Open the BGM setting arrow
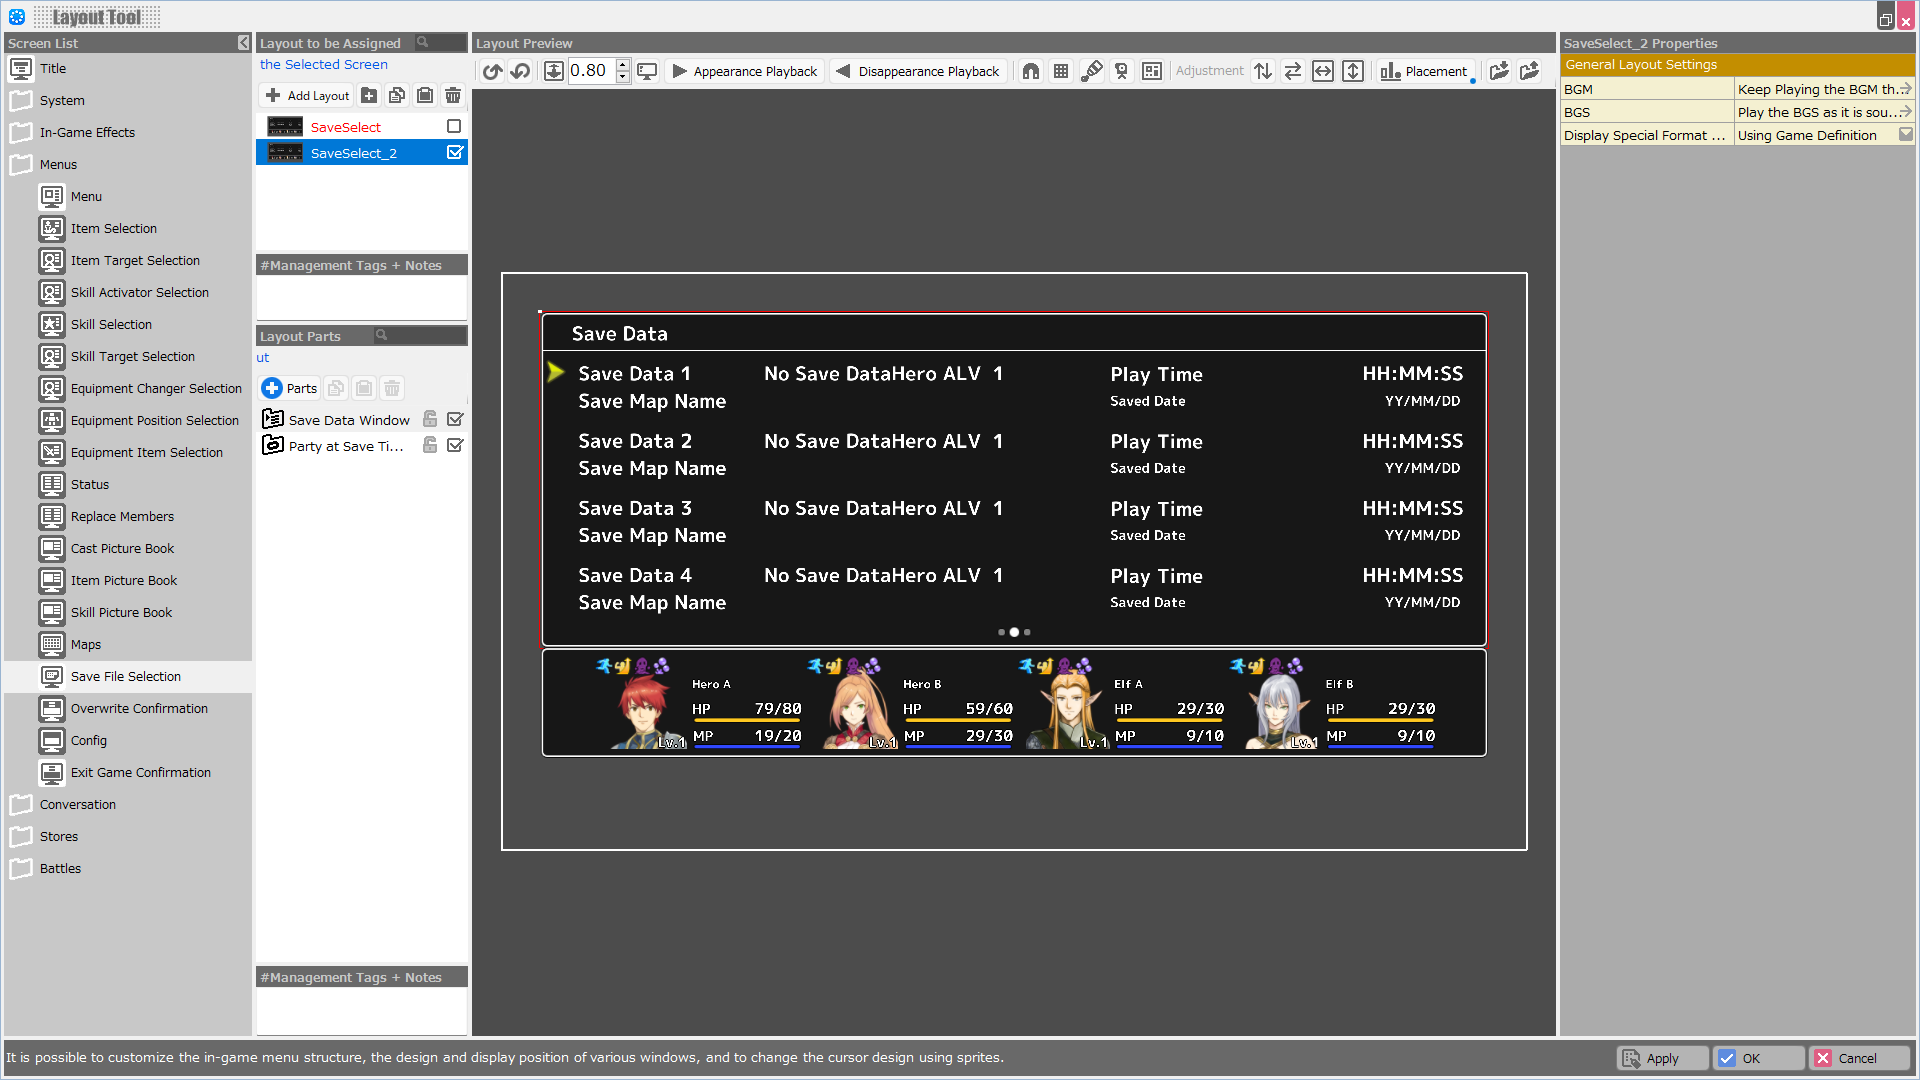 (x=1905, y=89)
